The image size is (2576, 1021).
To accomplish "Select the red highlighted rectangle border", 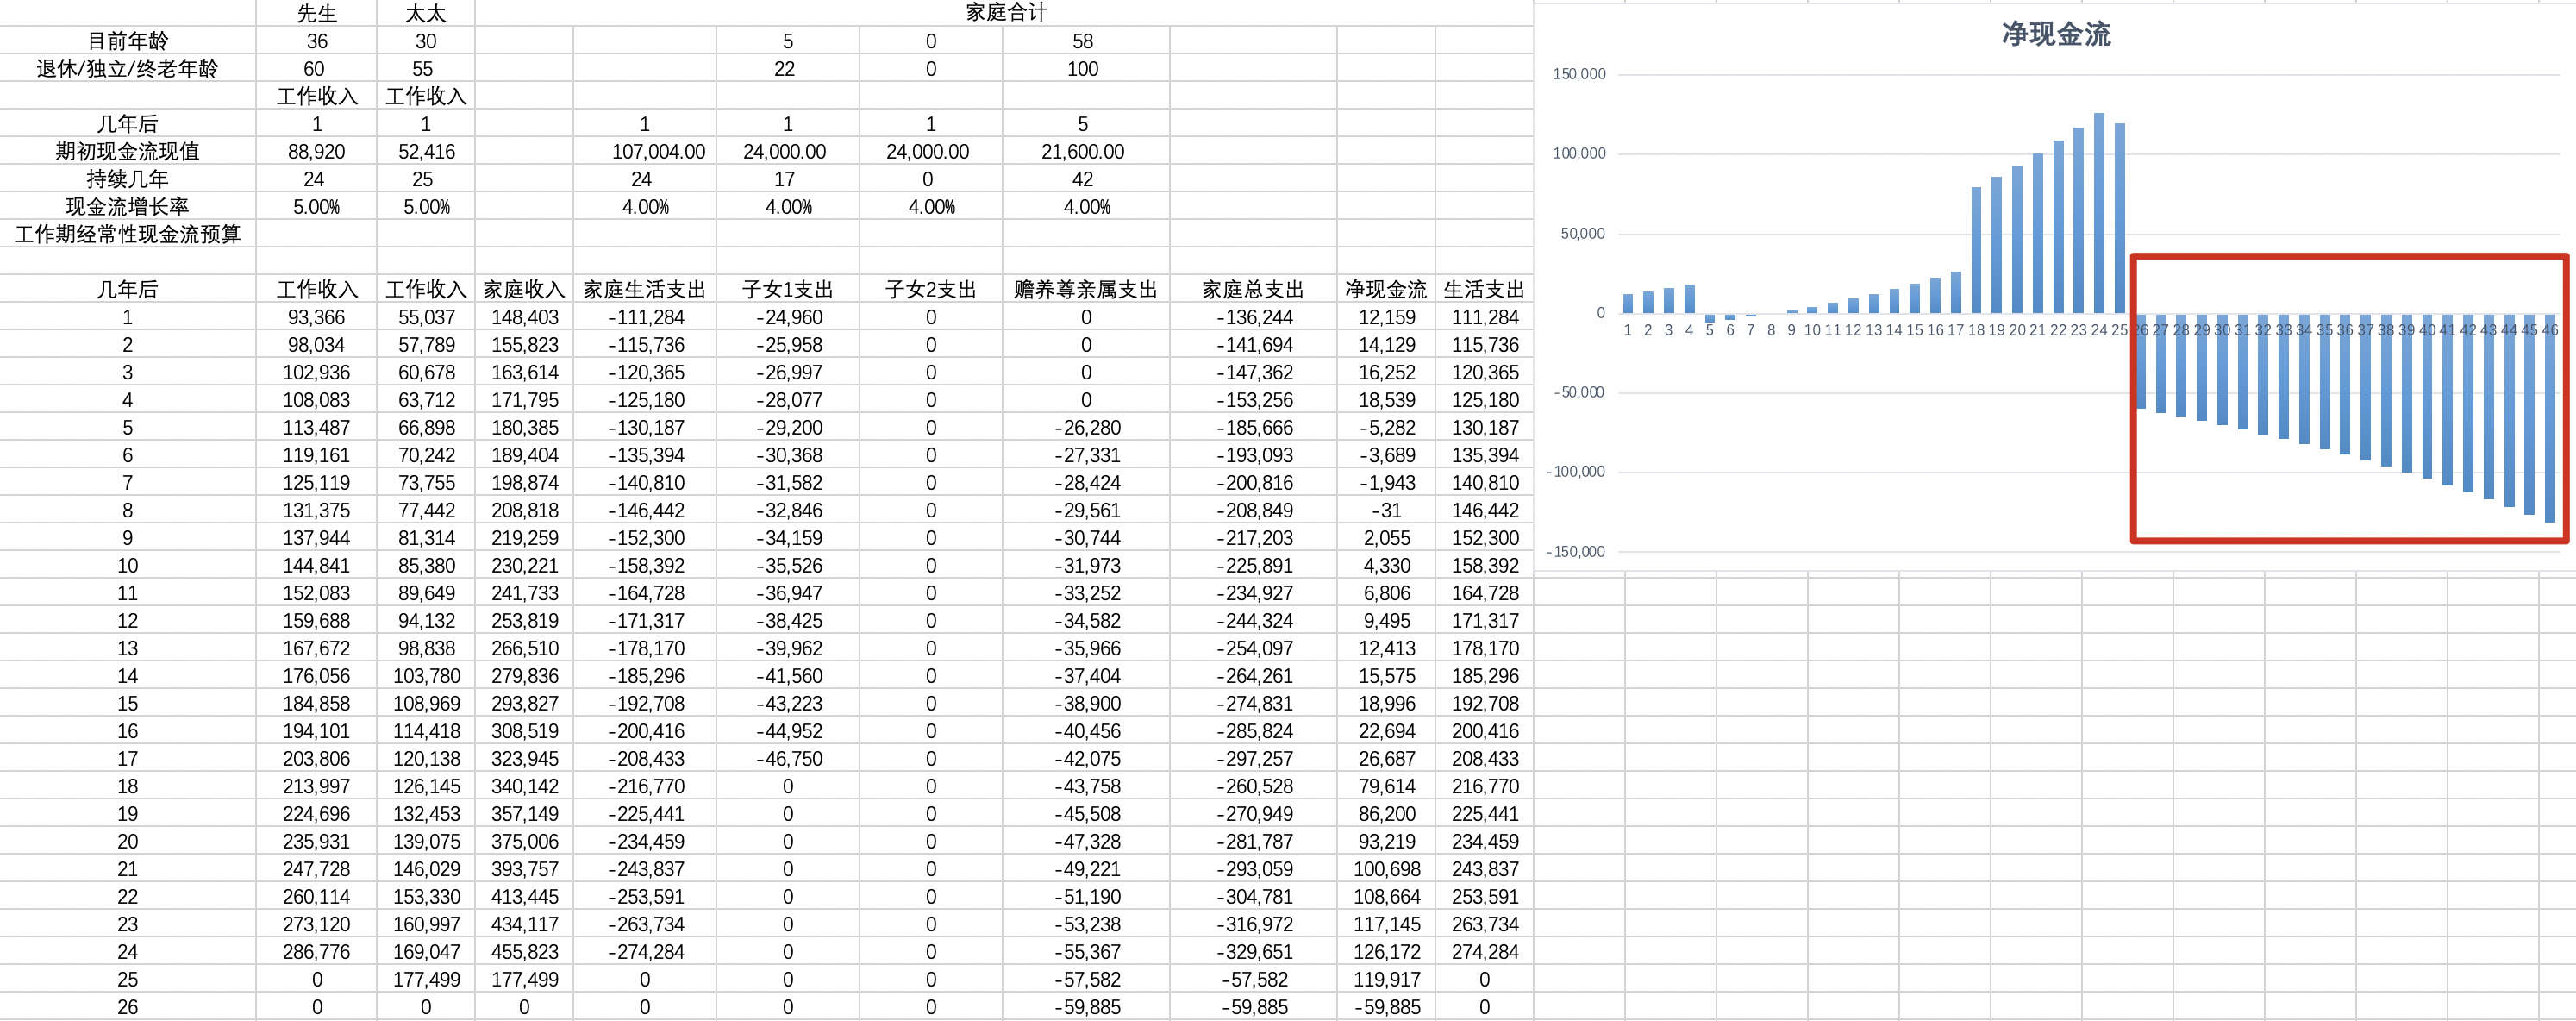I will [2350, 257].
